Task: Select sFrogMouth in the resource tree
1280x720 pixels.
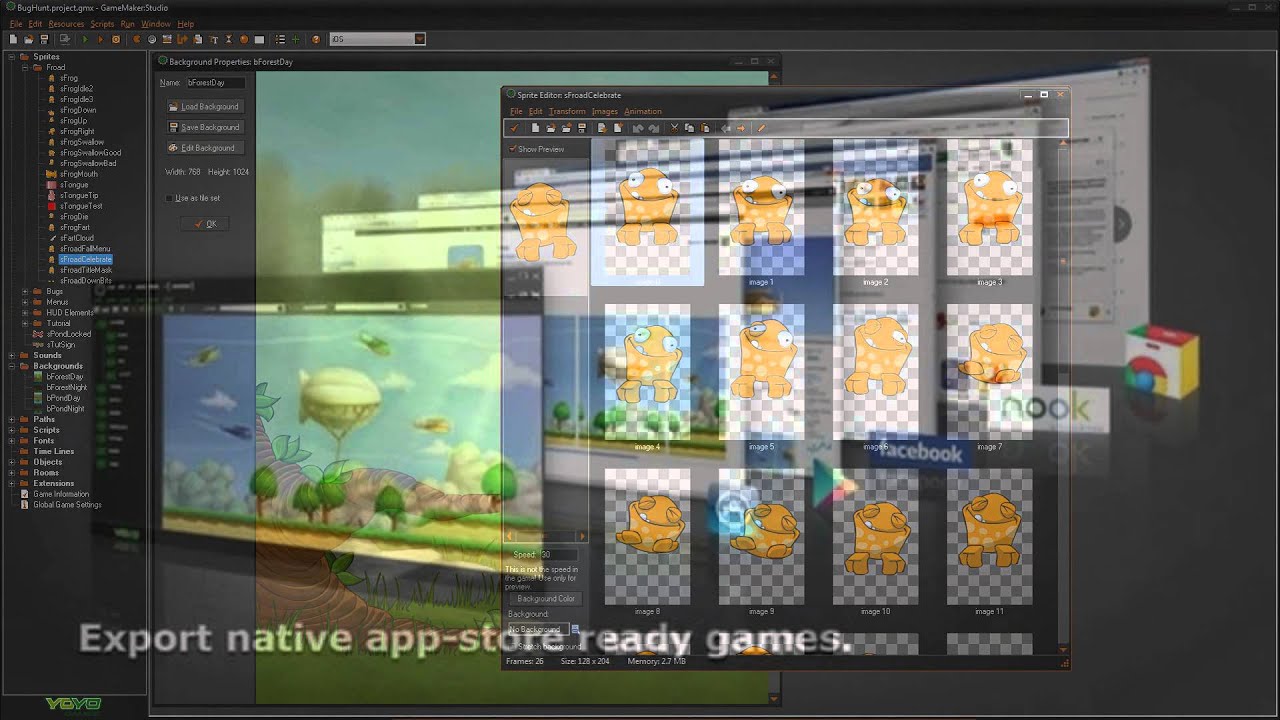Action: click(x=79, y=174)
